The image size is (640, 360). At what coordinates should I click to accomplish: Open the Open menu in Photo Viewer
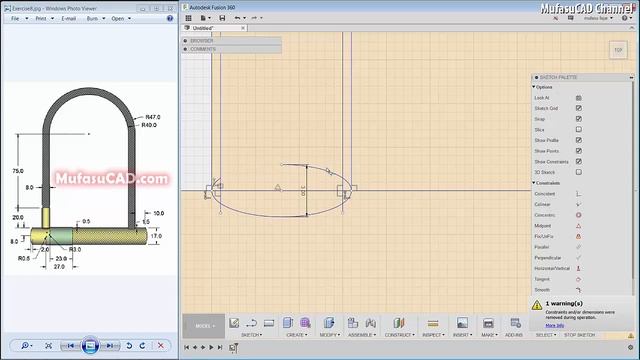121,18
